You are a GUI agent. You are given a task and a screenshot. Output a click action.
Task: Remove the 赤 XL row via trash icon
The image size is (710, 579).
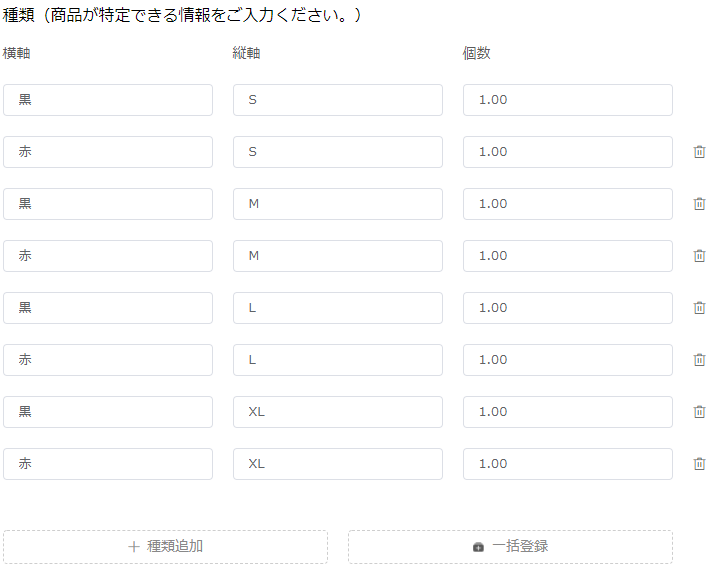click(699, 464)
